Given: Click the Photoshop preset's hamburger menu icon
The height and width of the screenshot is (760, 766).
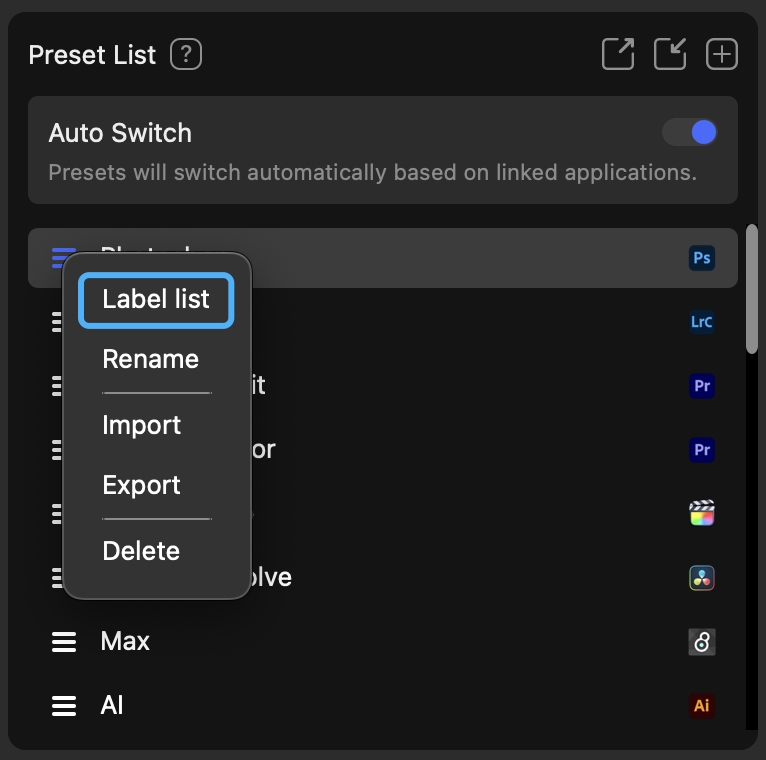Looking at the screenshot, I should (x=62, y=257).
